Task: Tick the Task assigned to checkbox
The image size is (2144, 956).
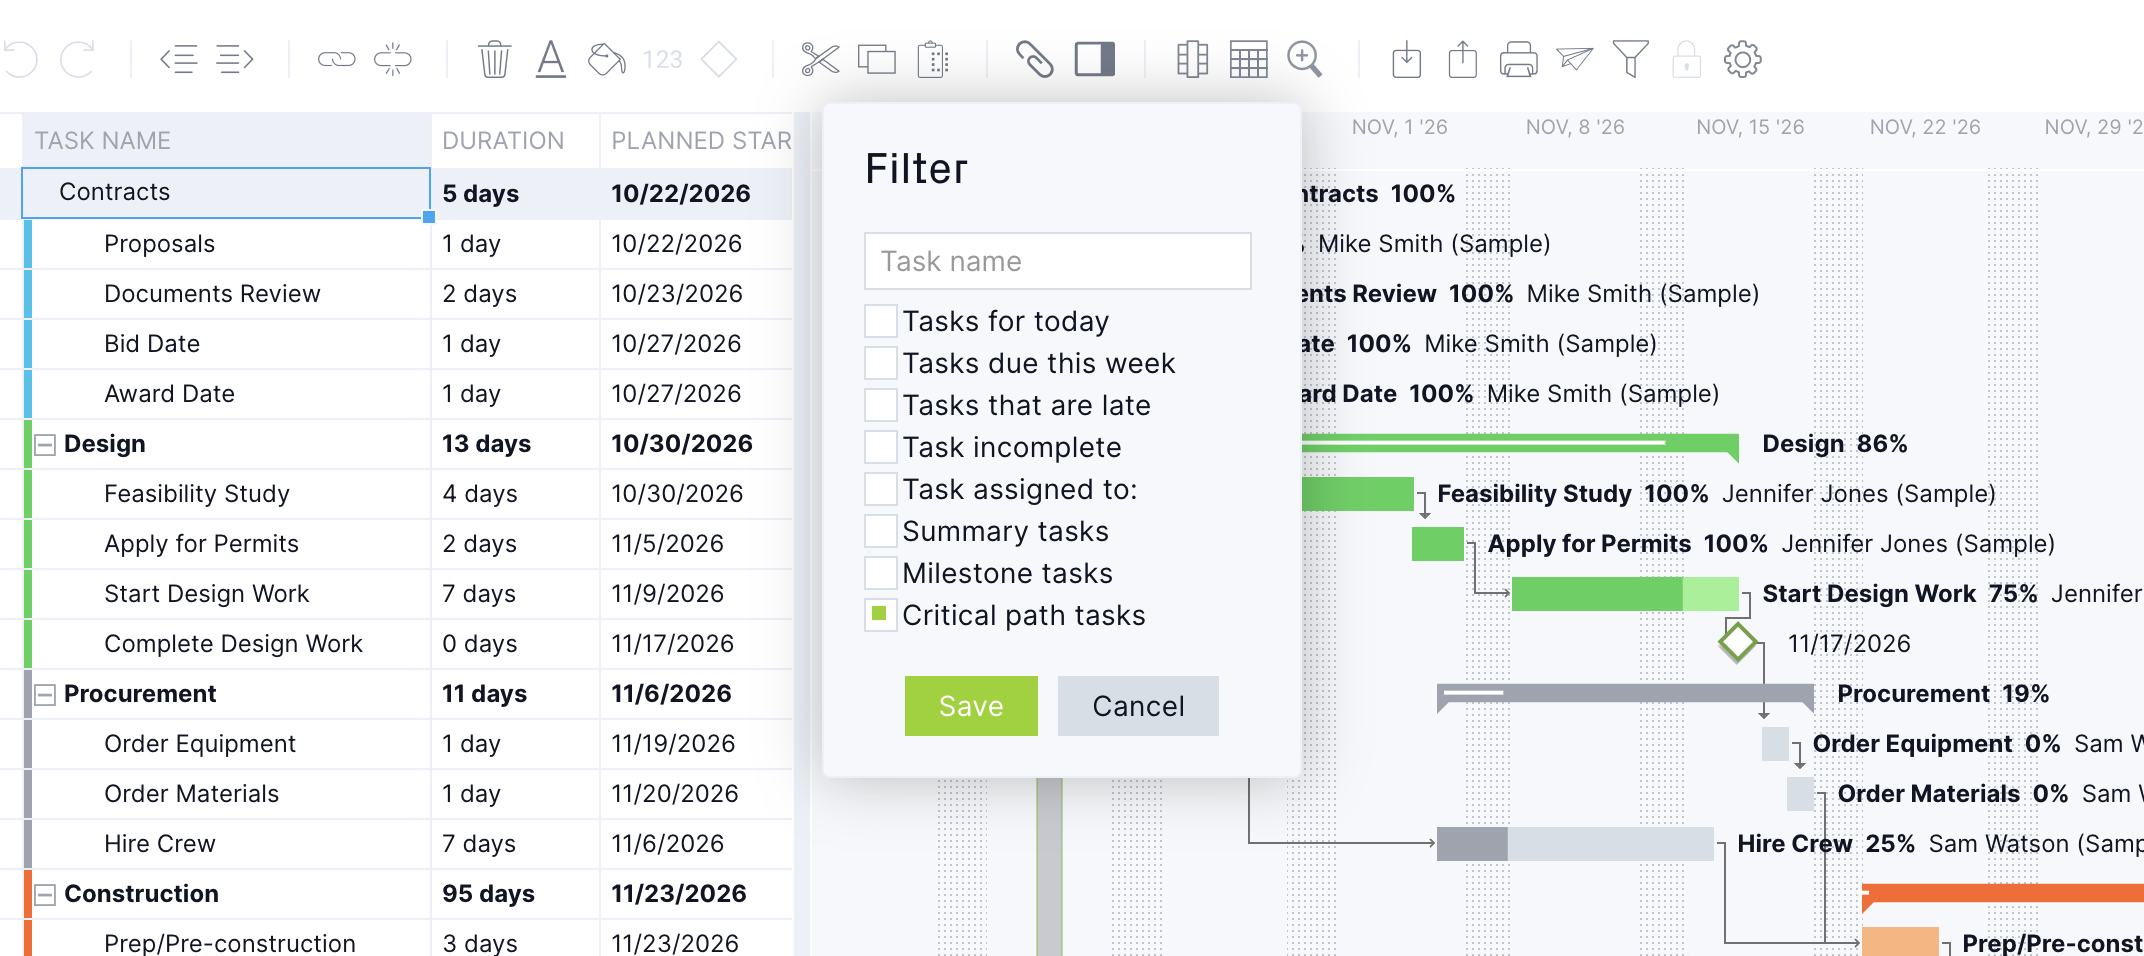Action: [880, 489]
